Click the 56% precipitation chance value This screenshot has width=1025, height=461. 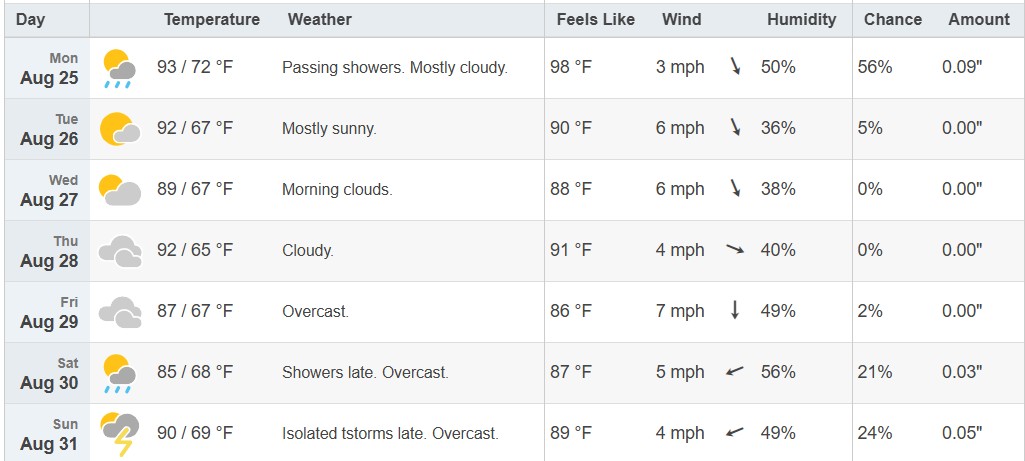875,67
